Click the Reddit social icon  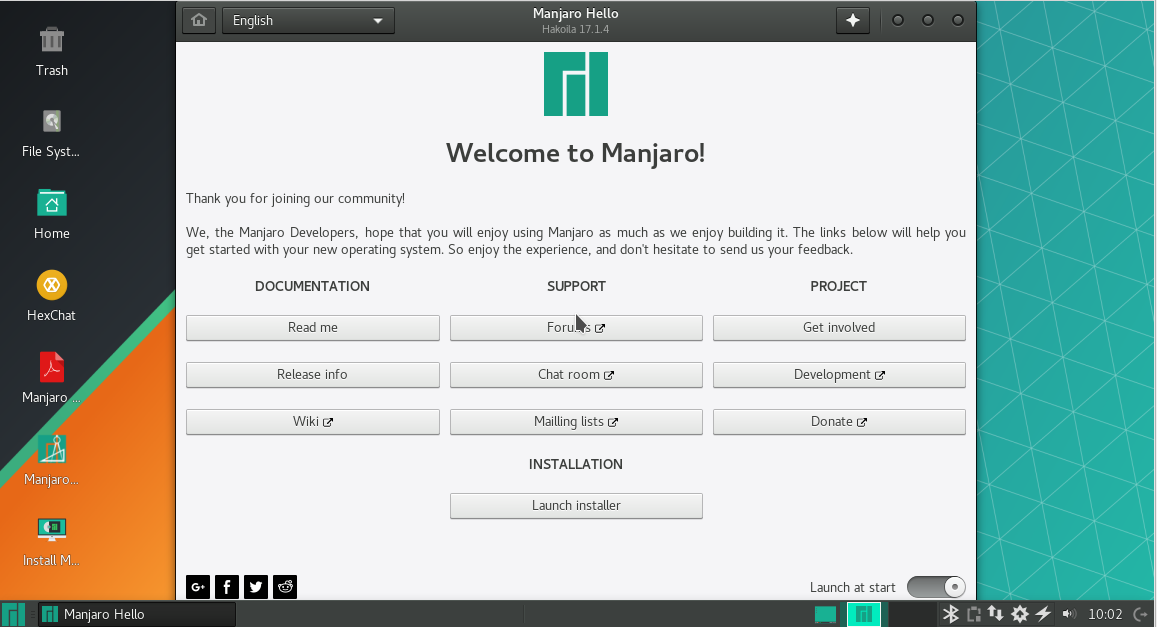pos(284,587)
